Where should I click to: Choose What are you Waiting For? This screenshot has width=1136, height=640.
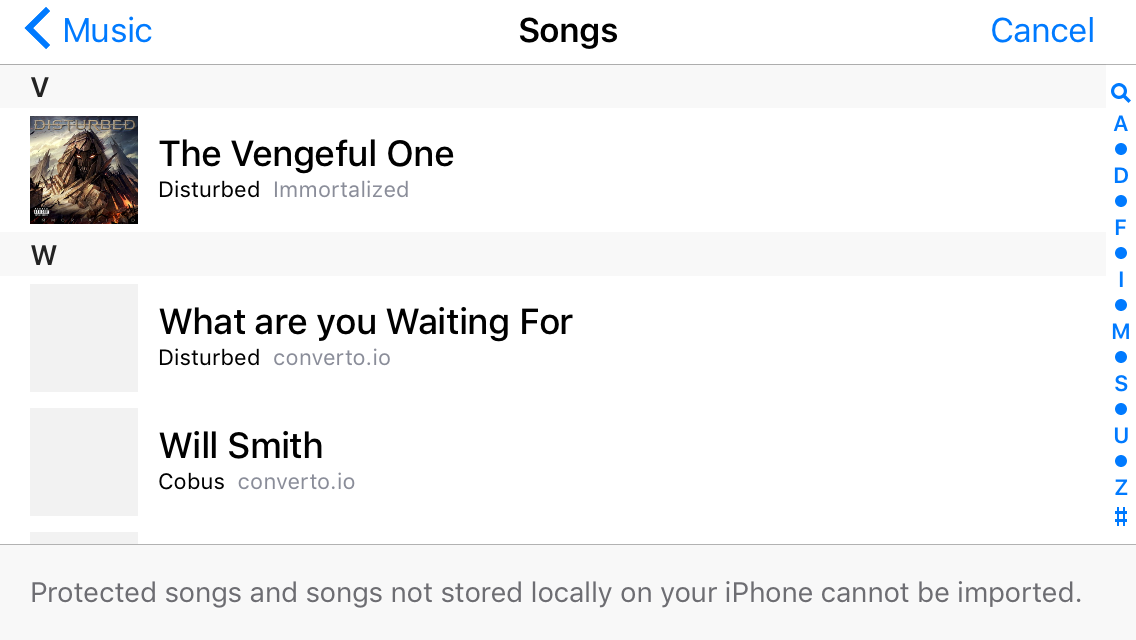(365, 322)
